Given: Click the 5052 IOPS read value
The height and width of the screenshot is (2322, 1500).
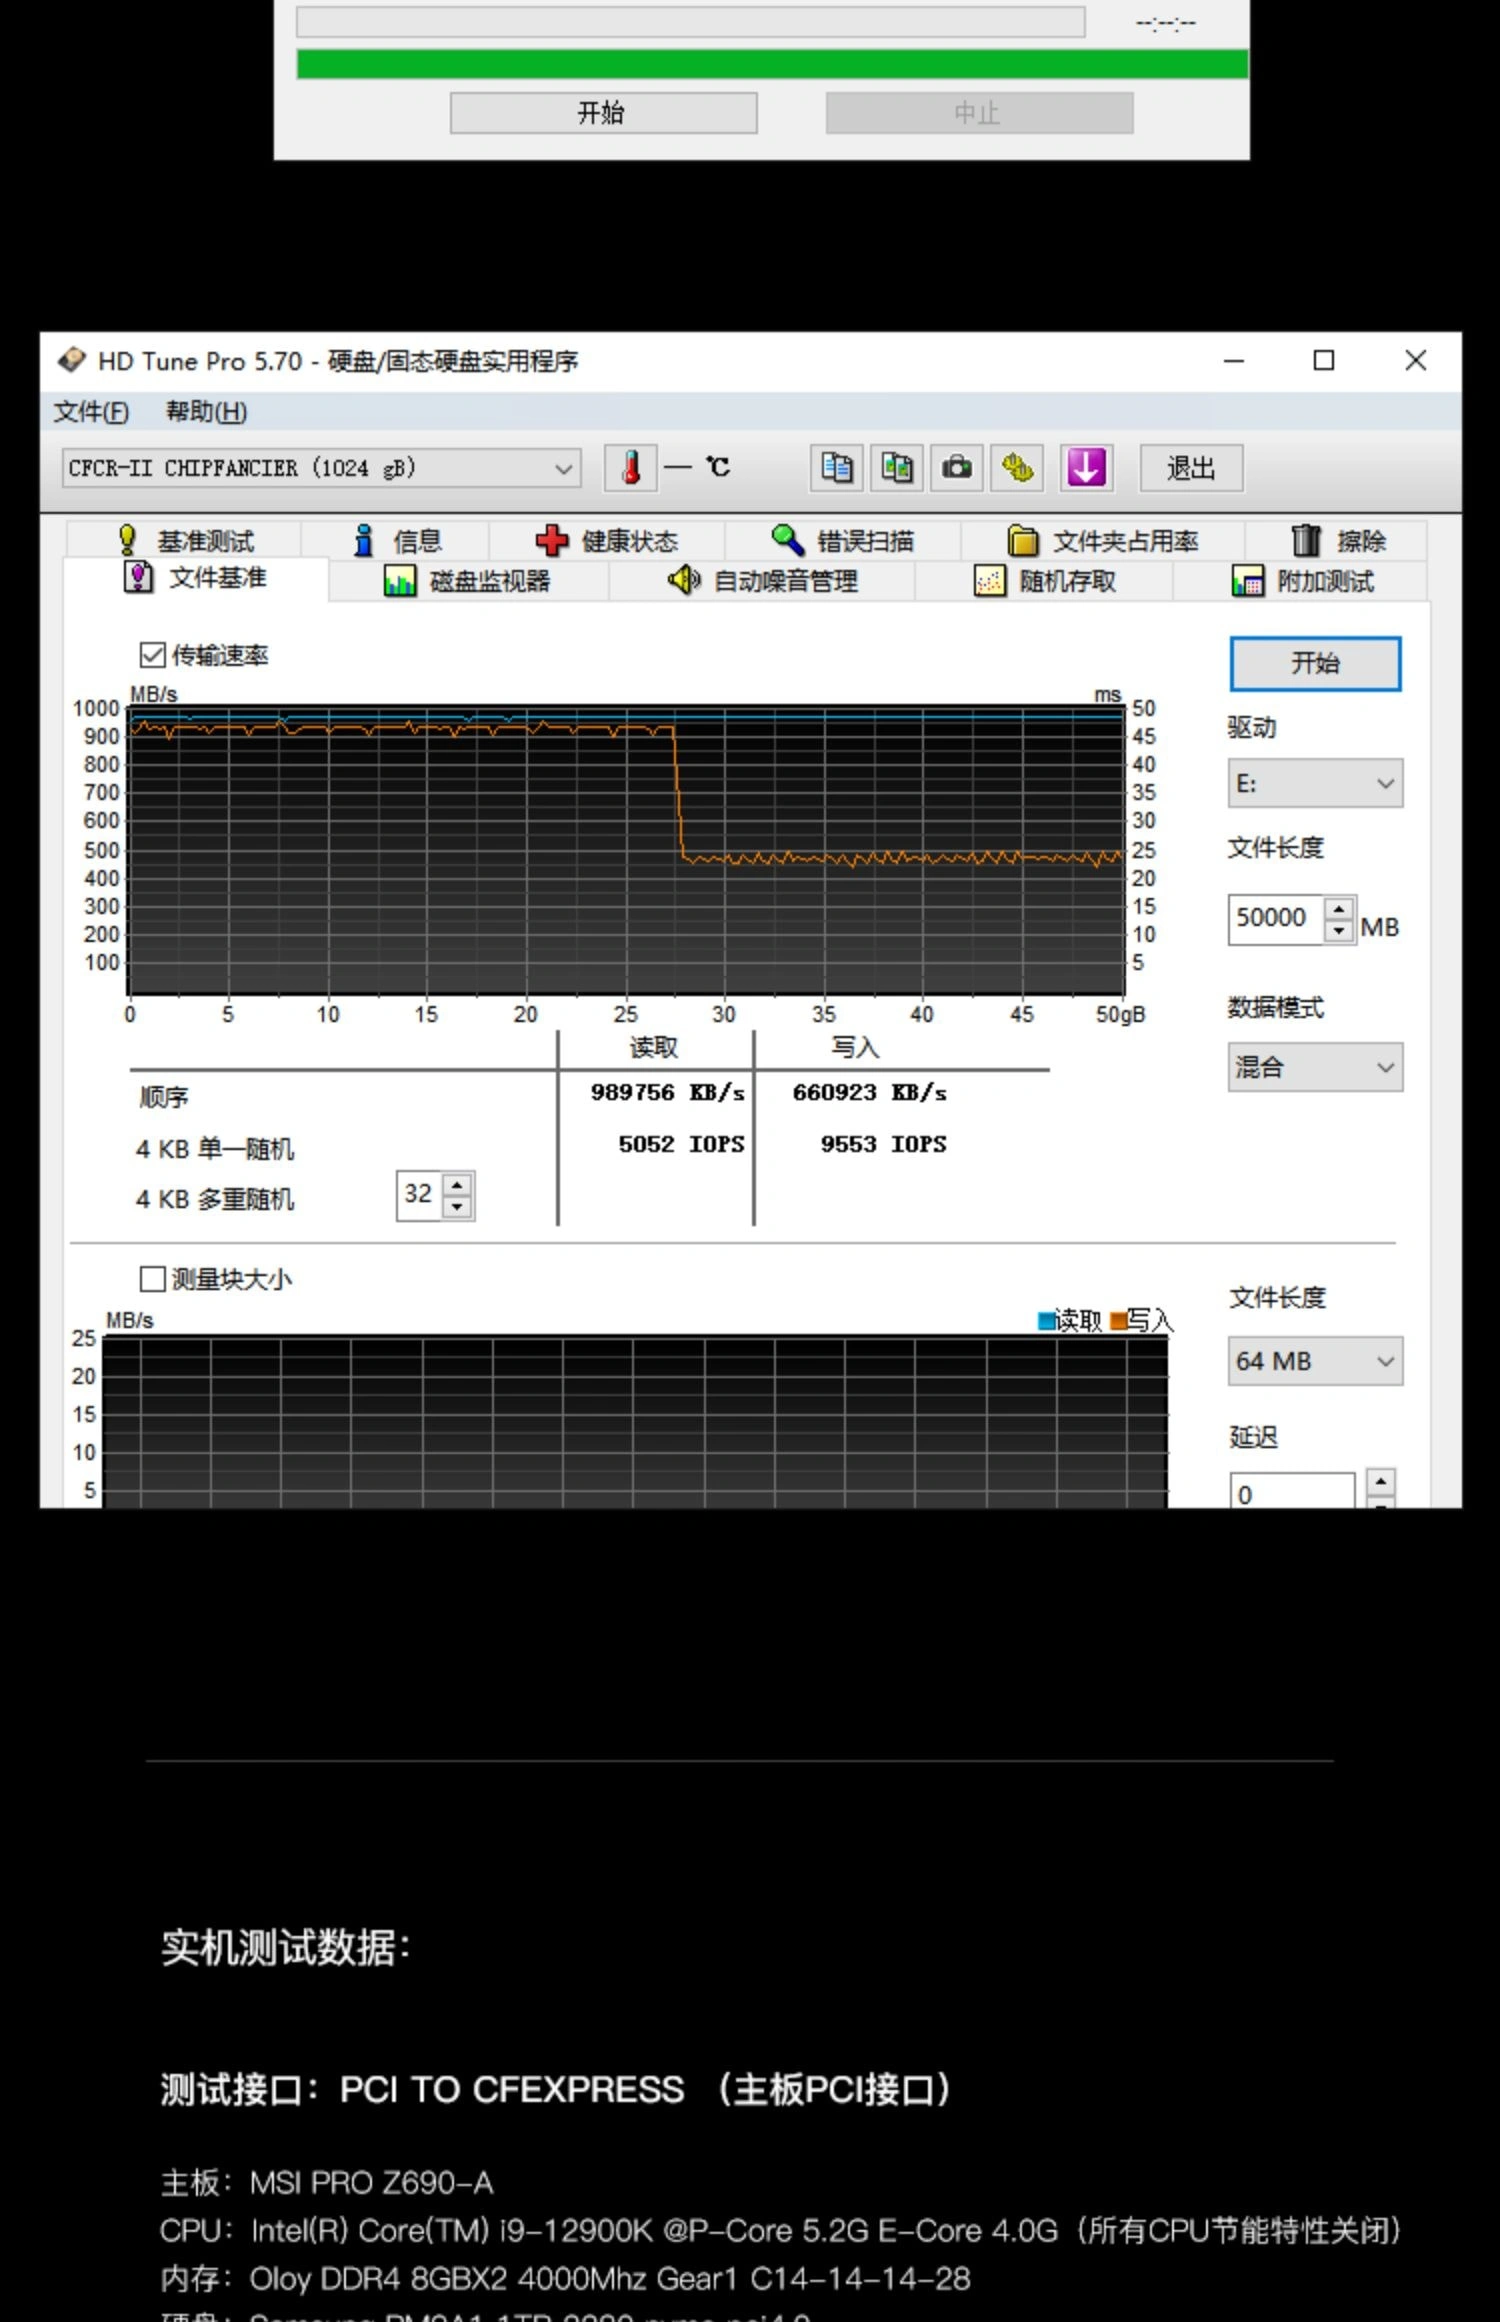Looking at the screenshot, I should click(681, 1144).
